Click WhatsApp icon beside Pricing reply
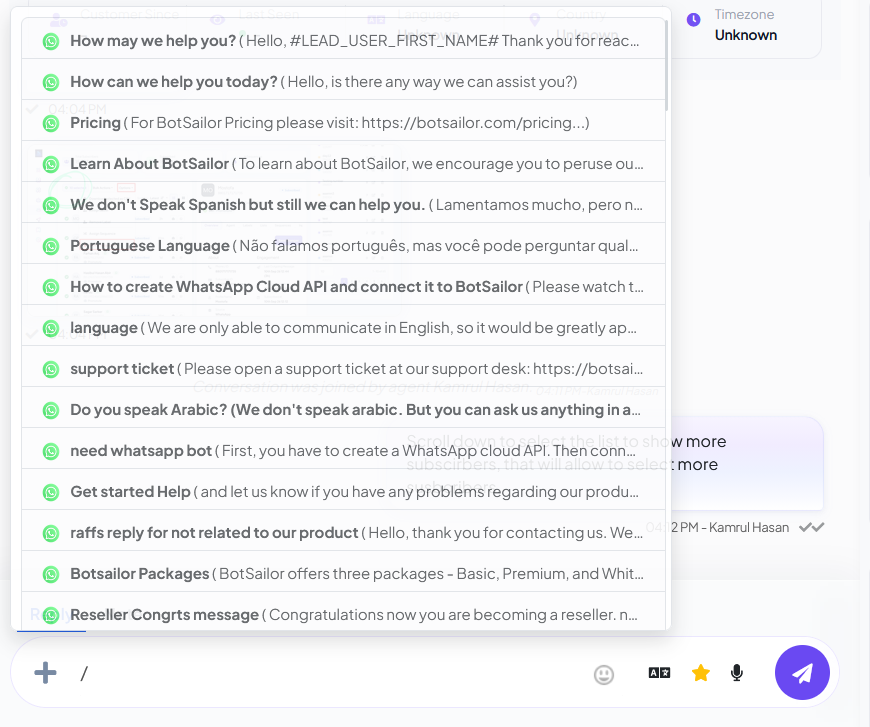Viewport: 870px width, 727px height. (51, 123)
